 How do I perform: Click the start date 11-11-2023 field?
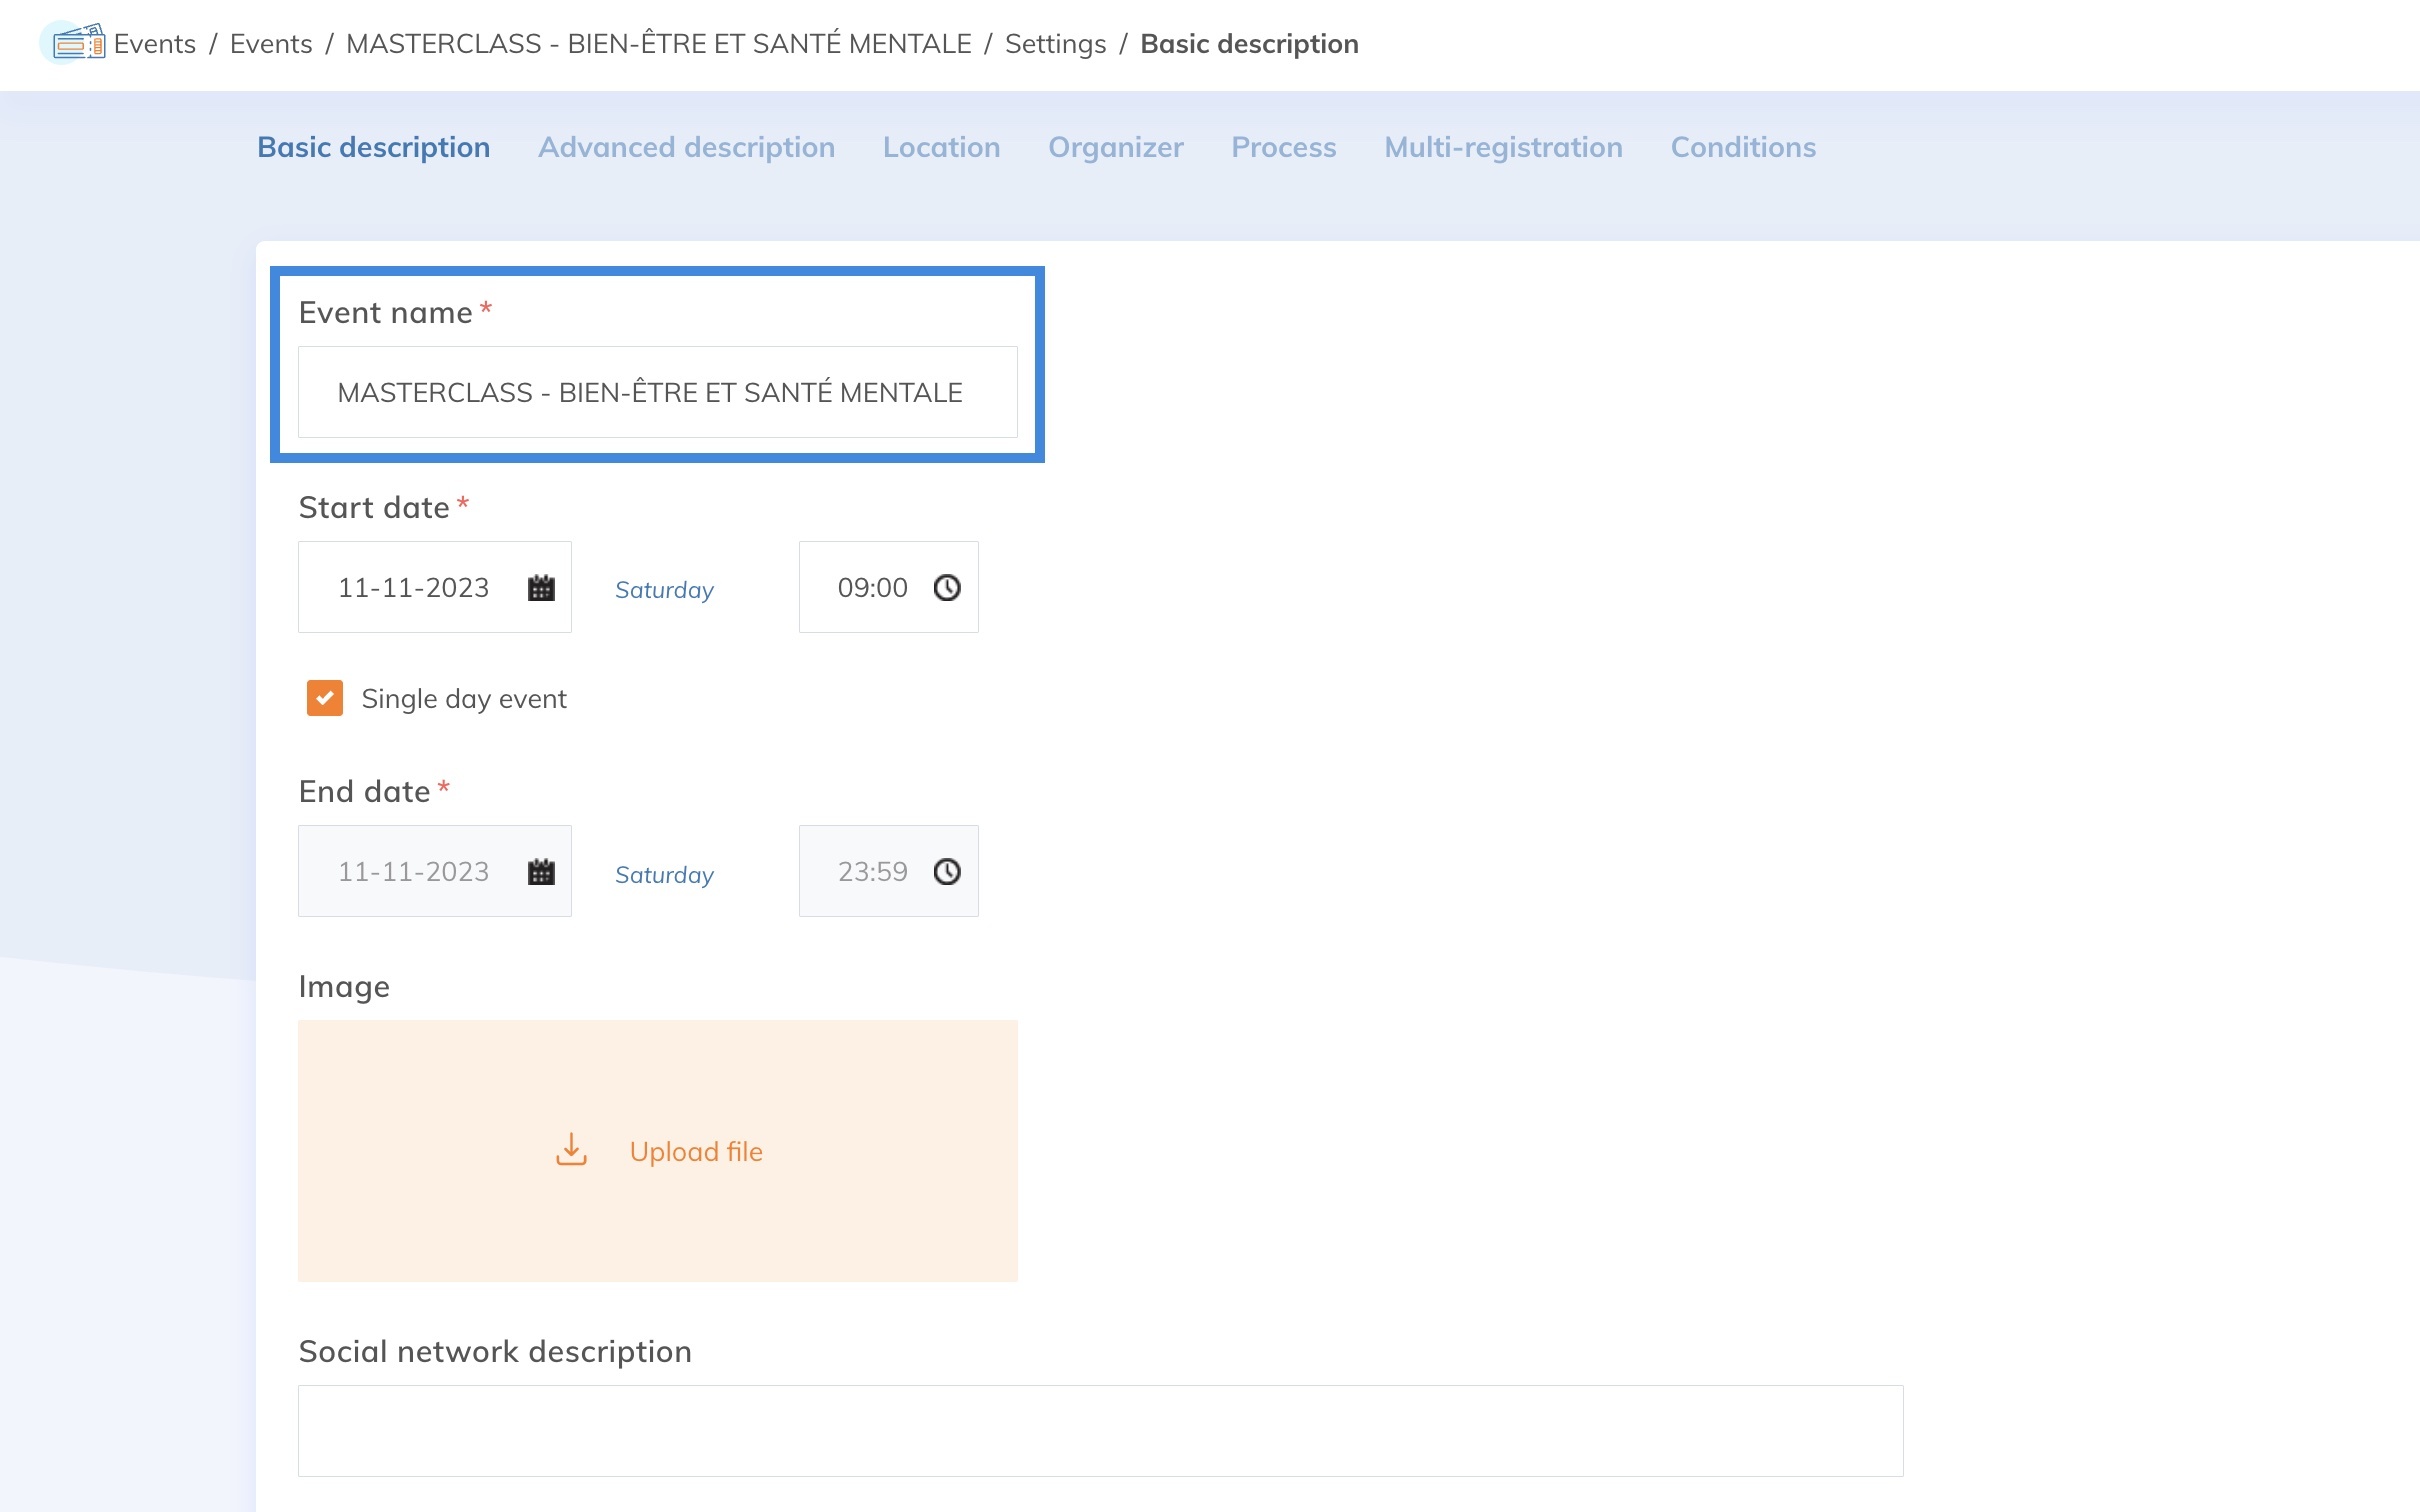tap(414, 588)
